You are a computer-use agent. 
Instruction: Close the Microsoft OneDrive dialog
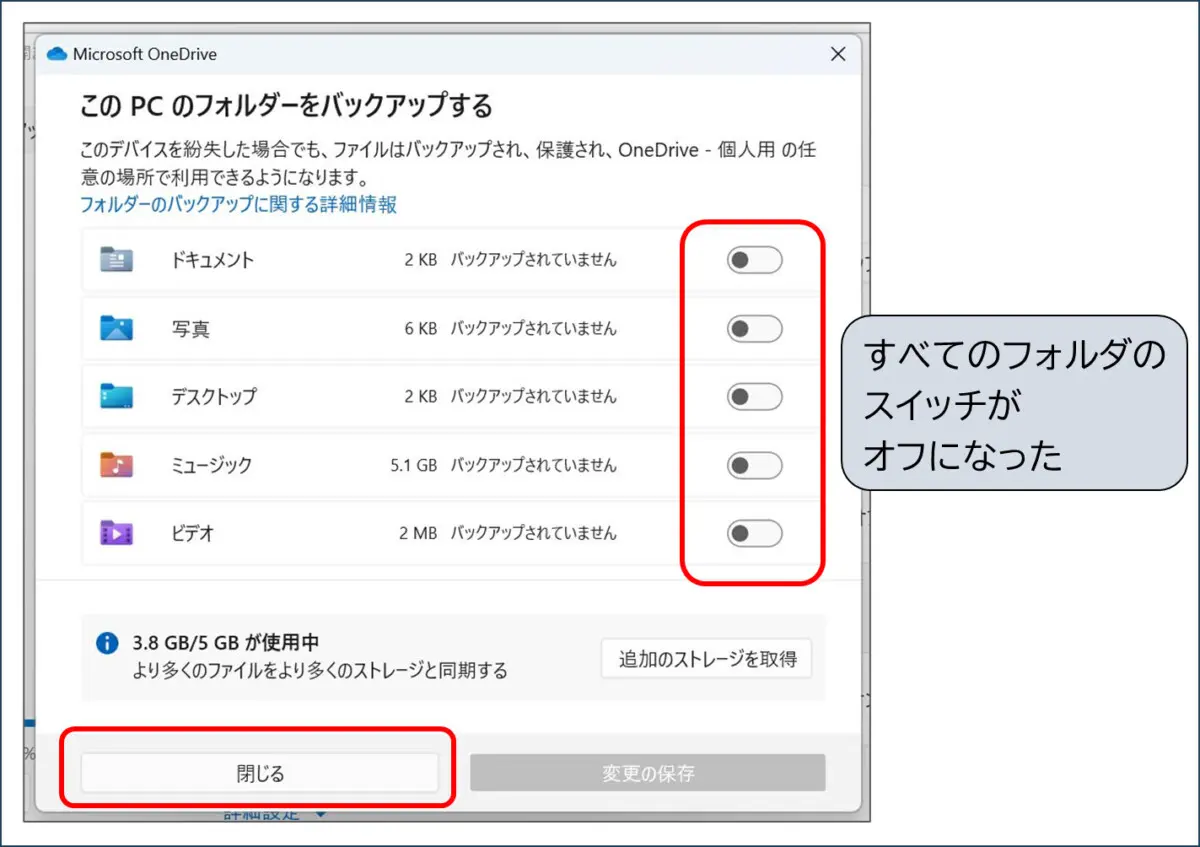click(x=838, y=54)
